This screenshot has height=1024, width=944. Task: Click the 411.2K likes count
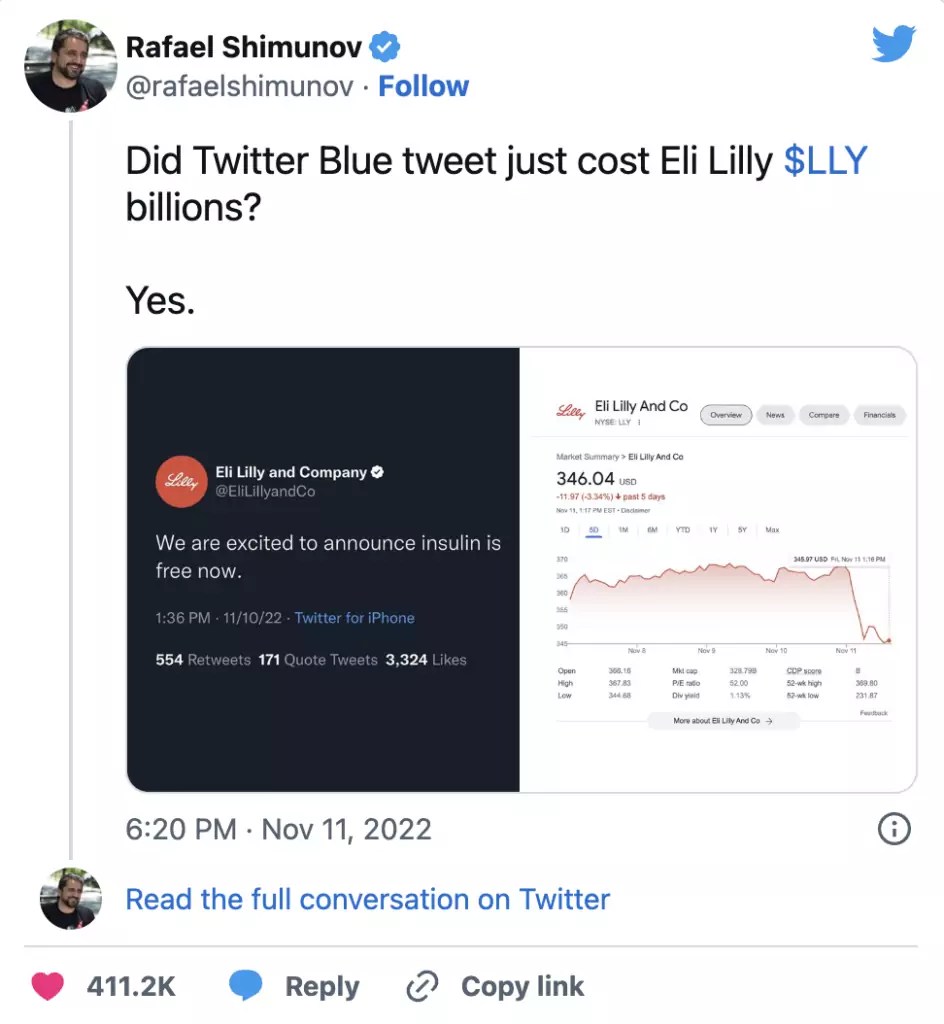131,986
